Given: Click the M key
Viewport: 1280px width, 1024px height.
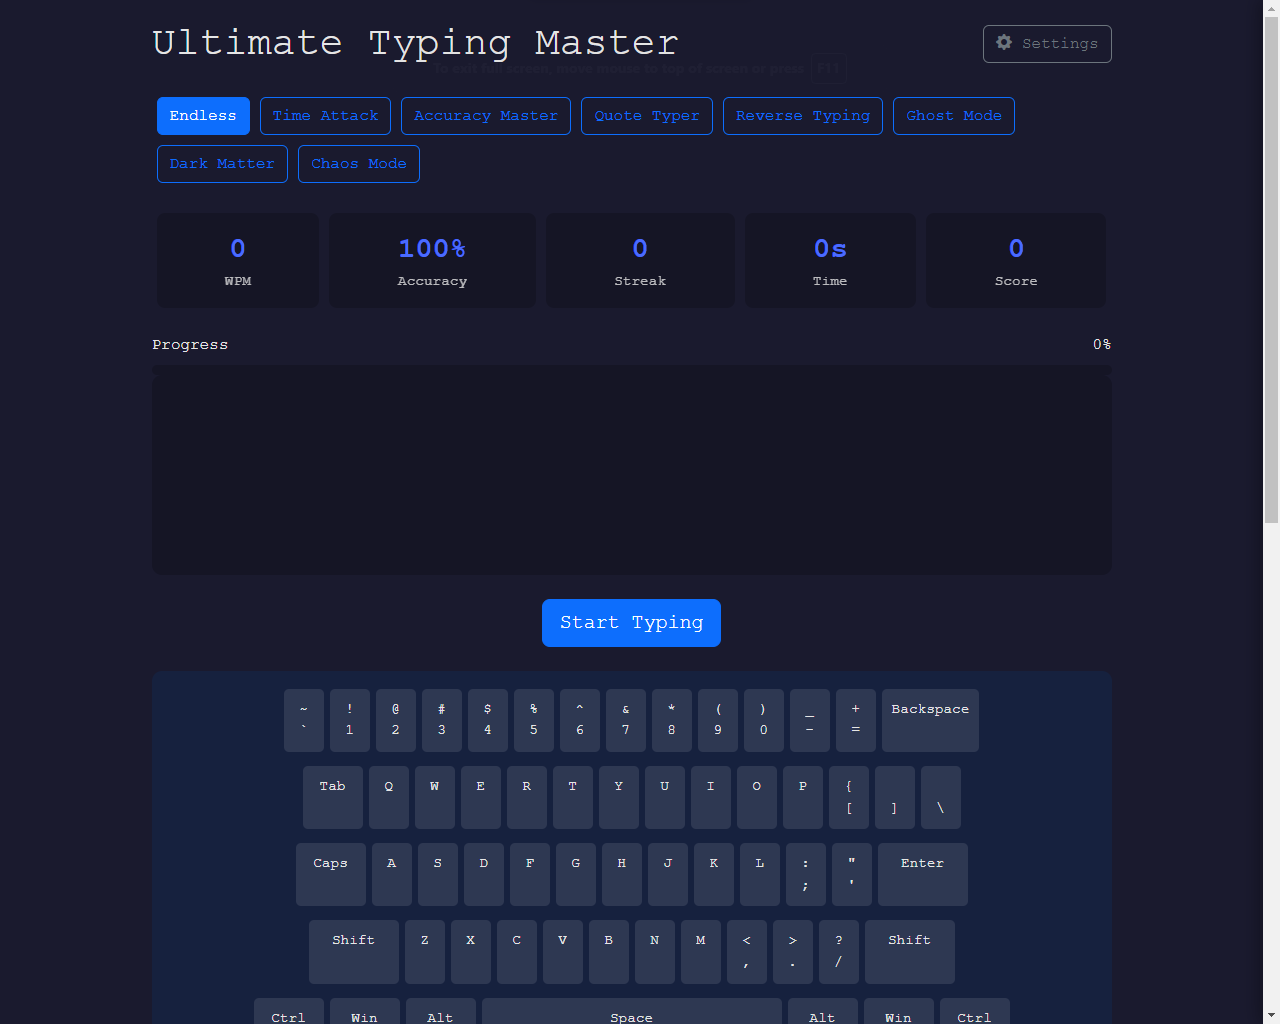Looking at the screenshot, I should [701, 951].
